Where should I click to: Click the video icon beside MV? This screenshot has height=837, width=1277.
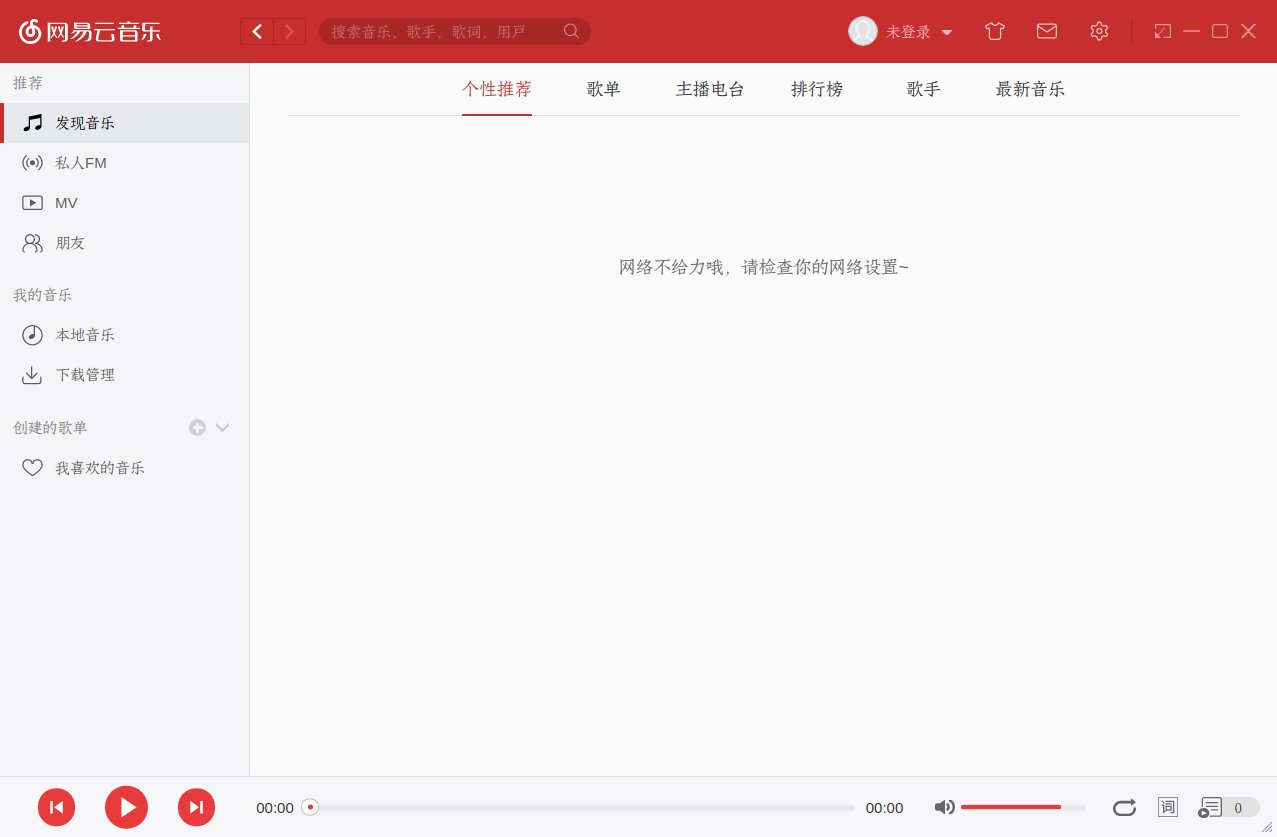(x=33, y=203)
